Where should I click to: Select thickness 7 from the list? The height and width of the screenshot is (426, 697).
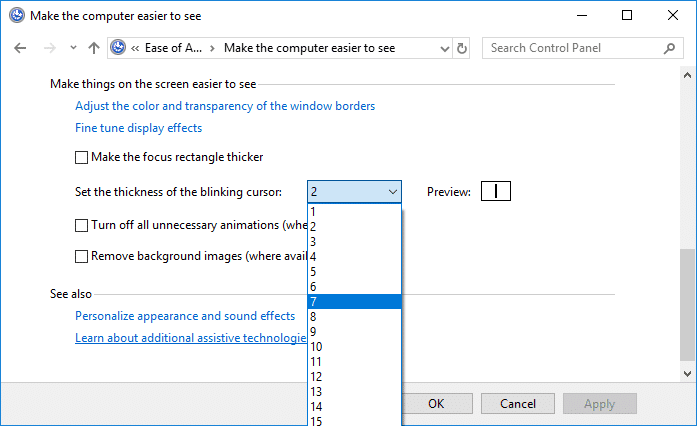point(354,301)
